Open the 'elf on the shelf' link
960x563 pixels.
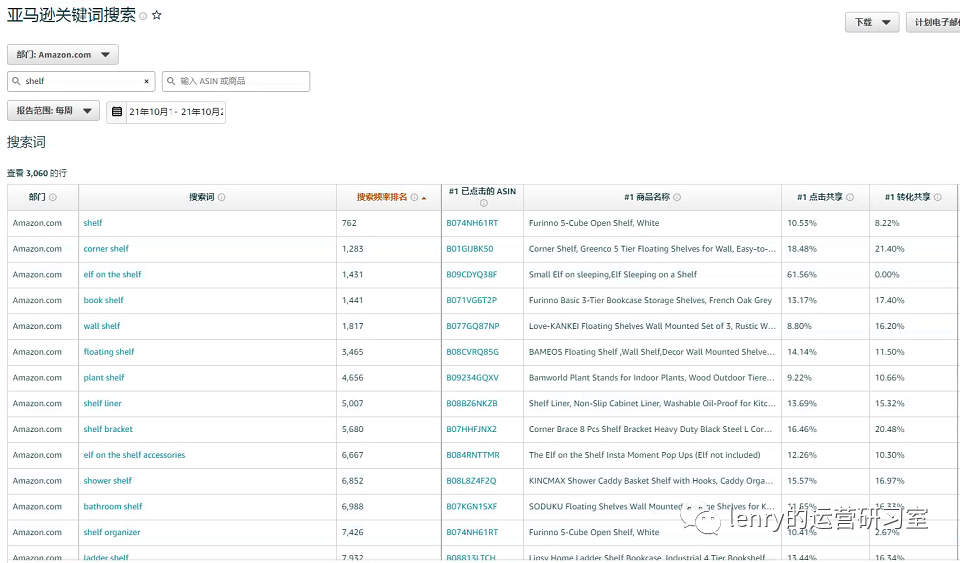pos(112,274)
